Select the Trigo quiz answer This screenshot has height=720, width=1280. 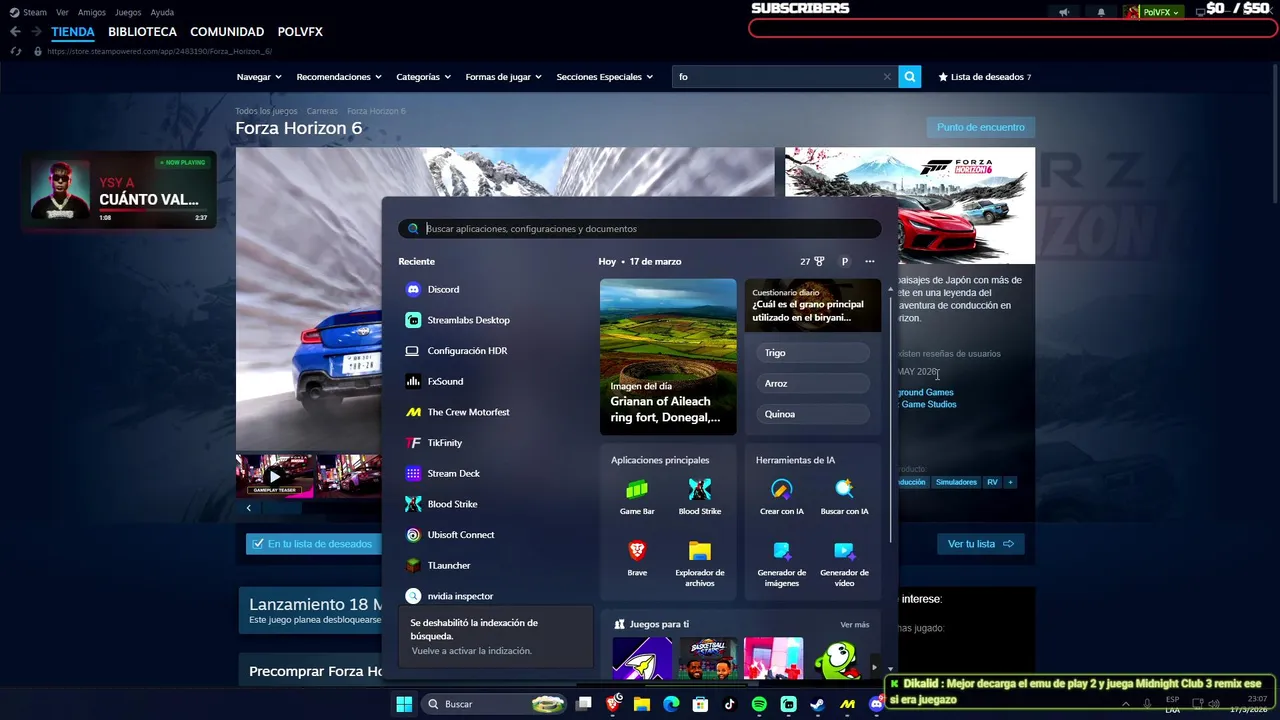813,353
